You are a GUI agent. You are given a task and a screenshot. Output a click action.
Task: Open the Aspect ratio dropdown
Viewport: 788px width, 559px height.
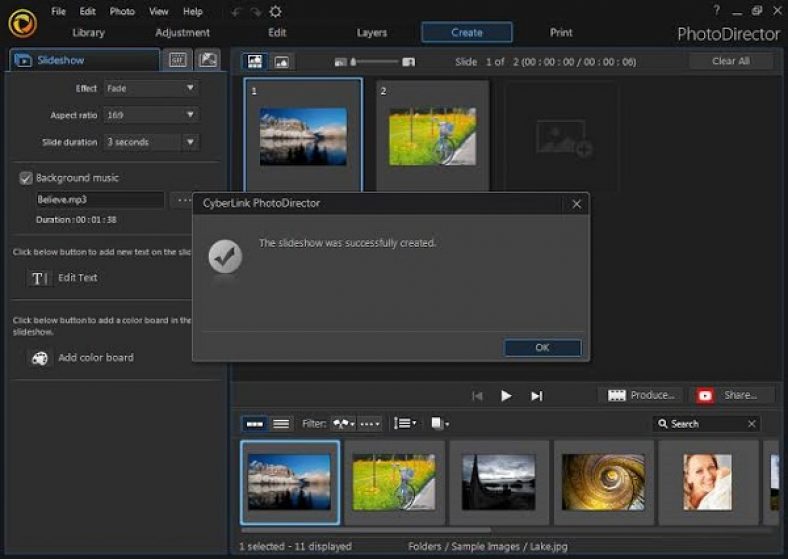190,115
